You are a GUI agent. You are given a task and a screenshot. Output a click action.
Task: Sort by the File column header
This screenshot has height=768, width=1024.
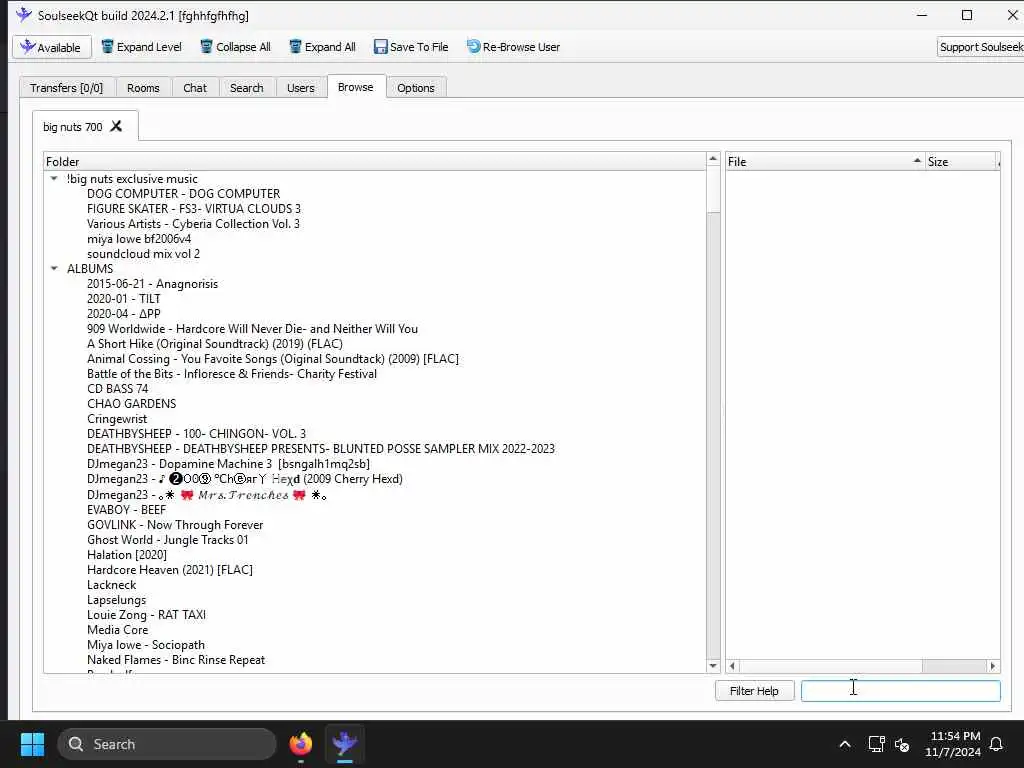coord(825,161)
